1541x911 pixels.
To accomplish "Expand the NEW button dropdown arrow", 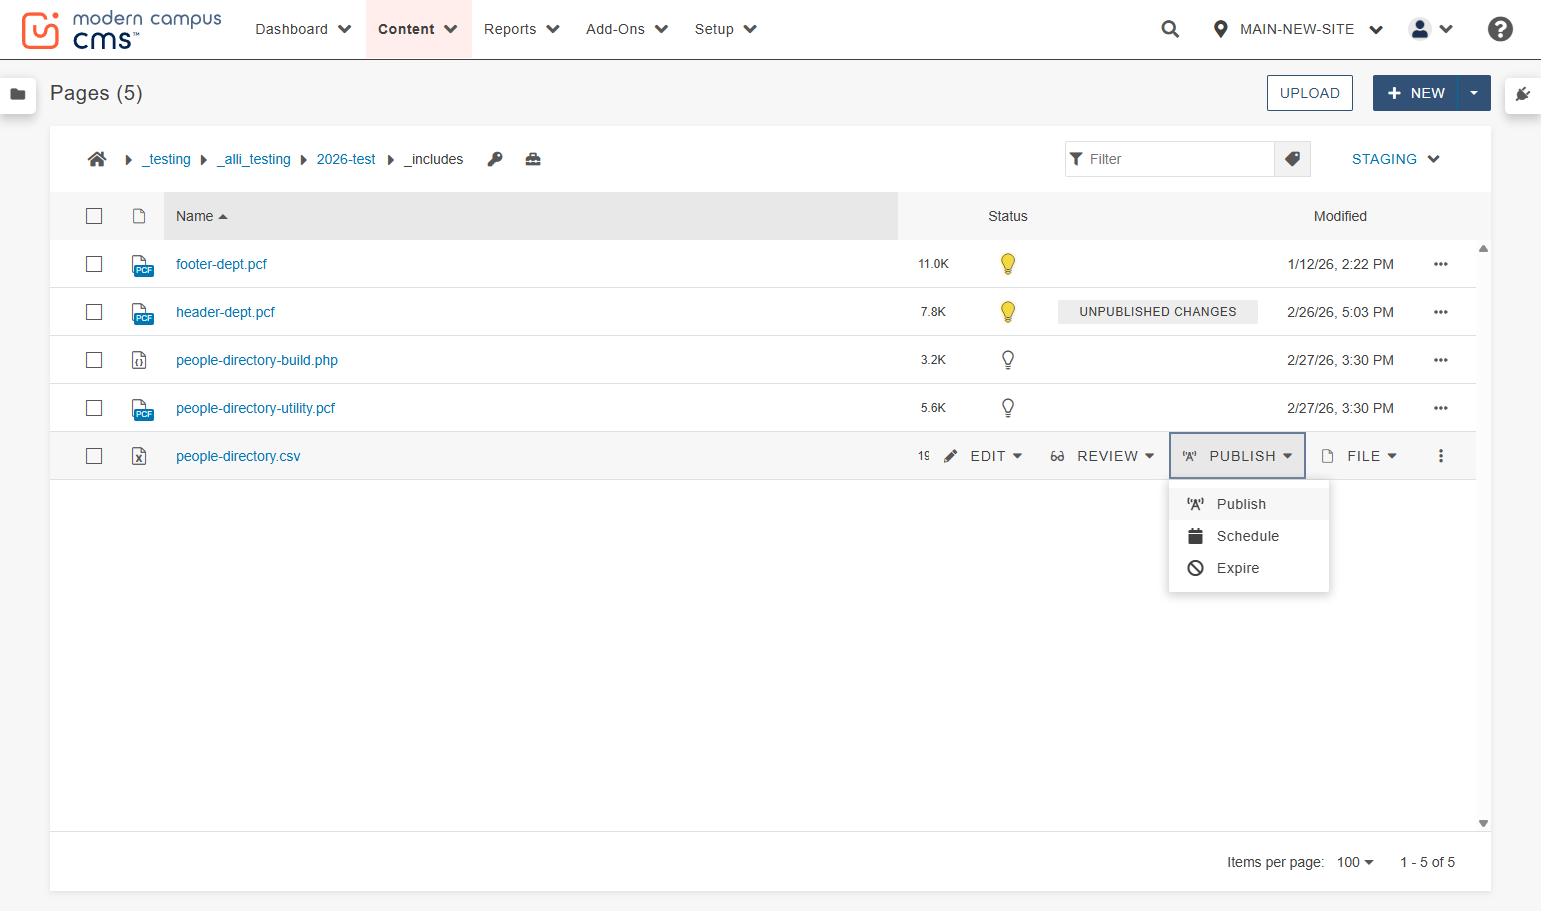I will (x=1474, y=93).
